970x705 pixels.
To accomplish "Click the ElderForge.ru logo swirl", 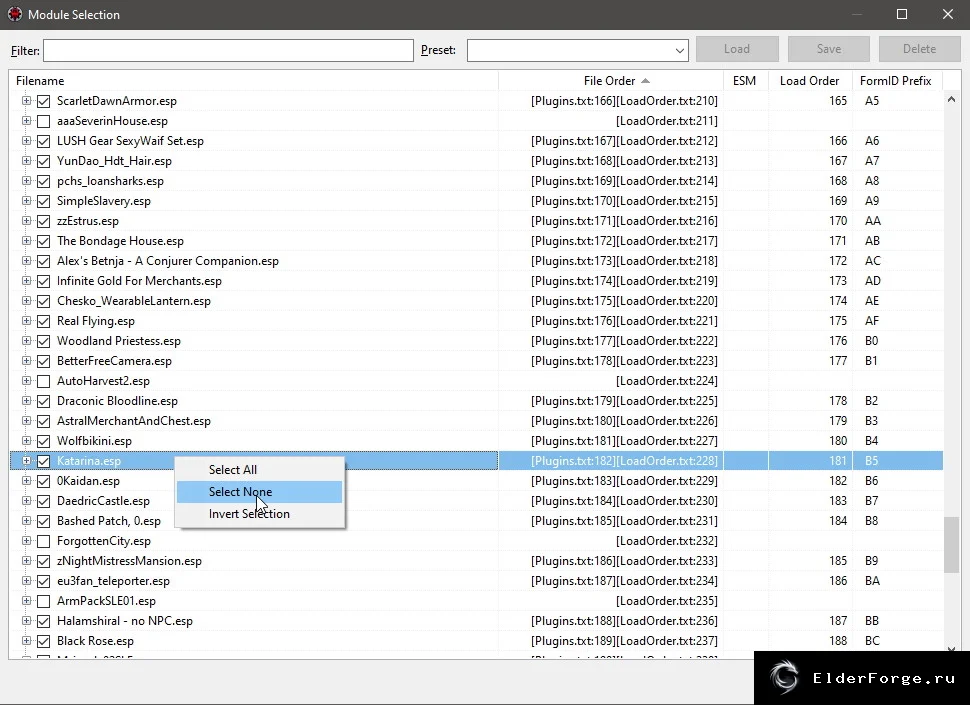I will pos(784,677).
